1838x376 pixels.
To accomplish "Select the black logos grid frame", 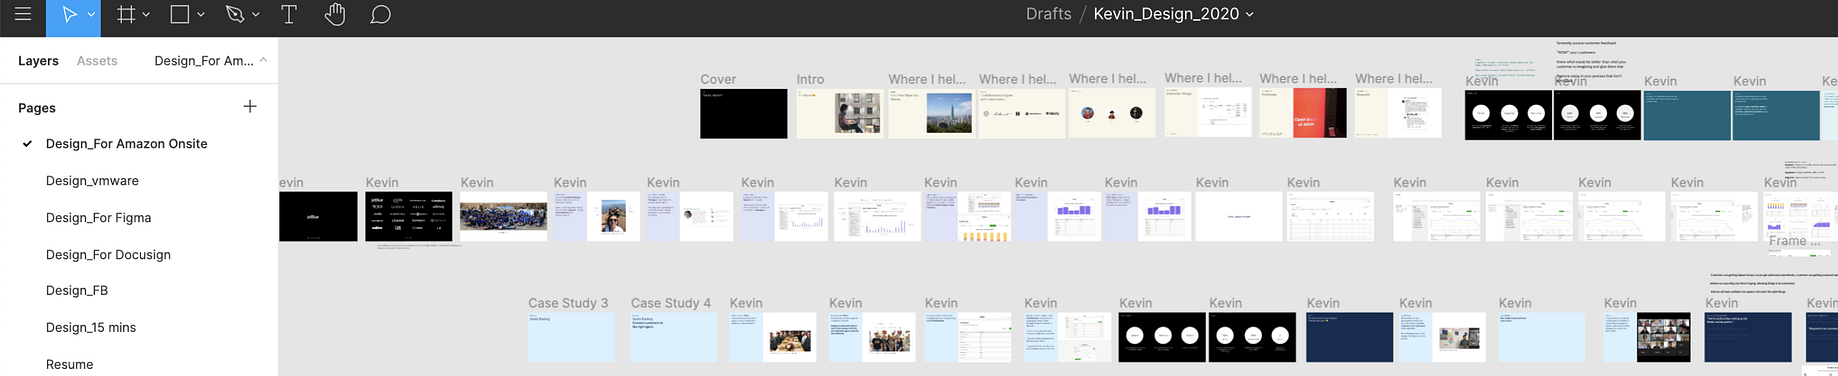I will 409,216.
